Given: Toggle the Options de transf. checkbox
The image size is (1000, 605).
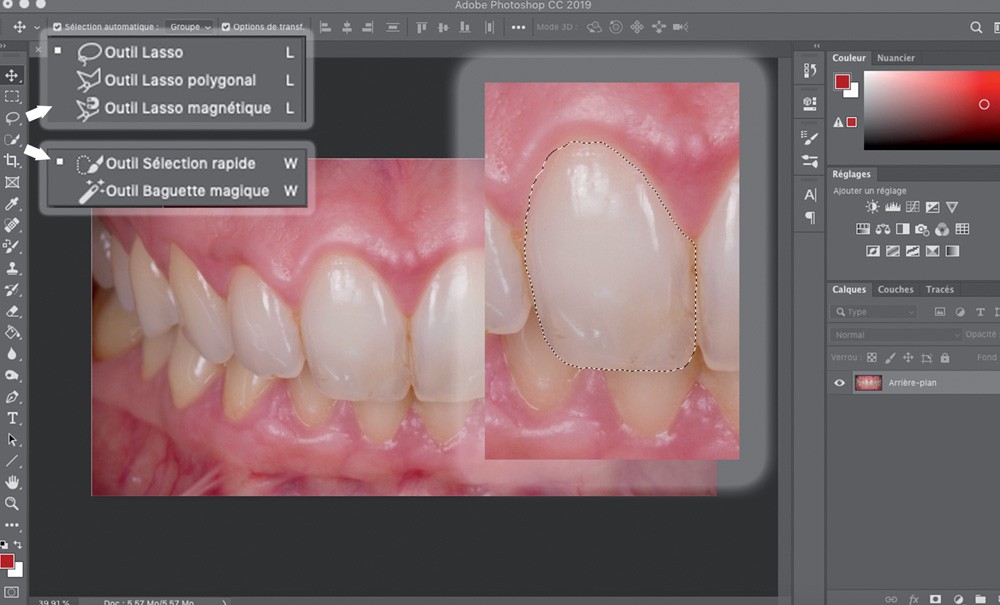Looking at the screenshot, I should coord(225,27).
